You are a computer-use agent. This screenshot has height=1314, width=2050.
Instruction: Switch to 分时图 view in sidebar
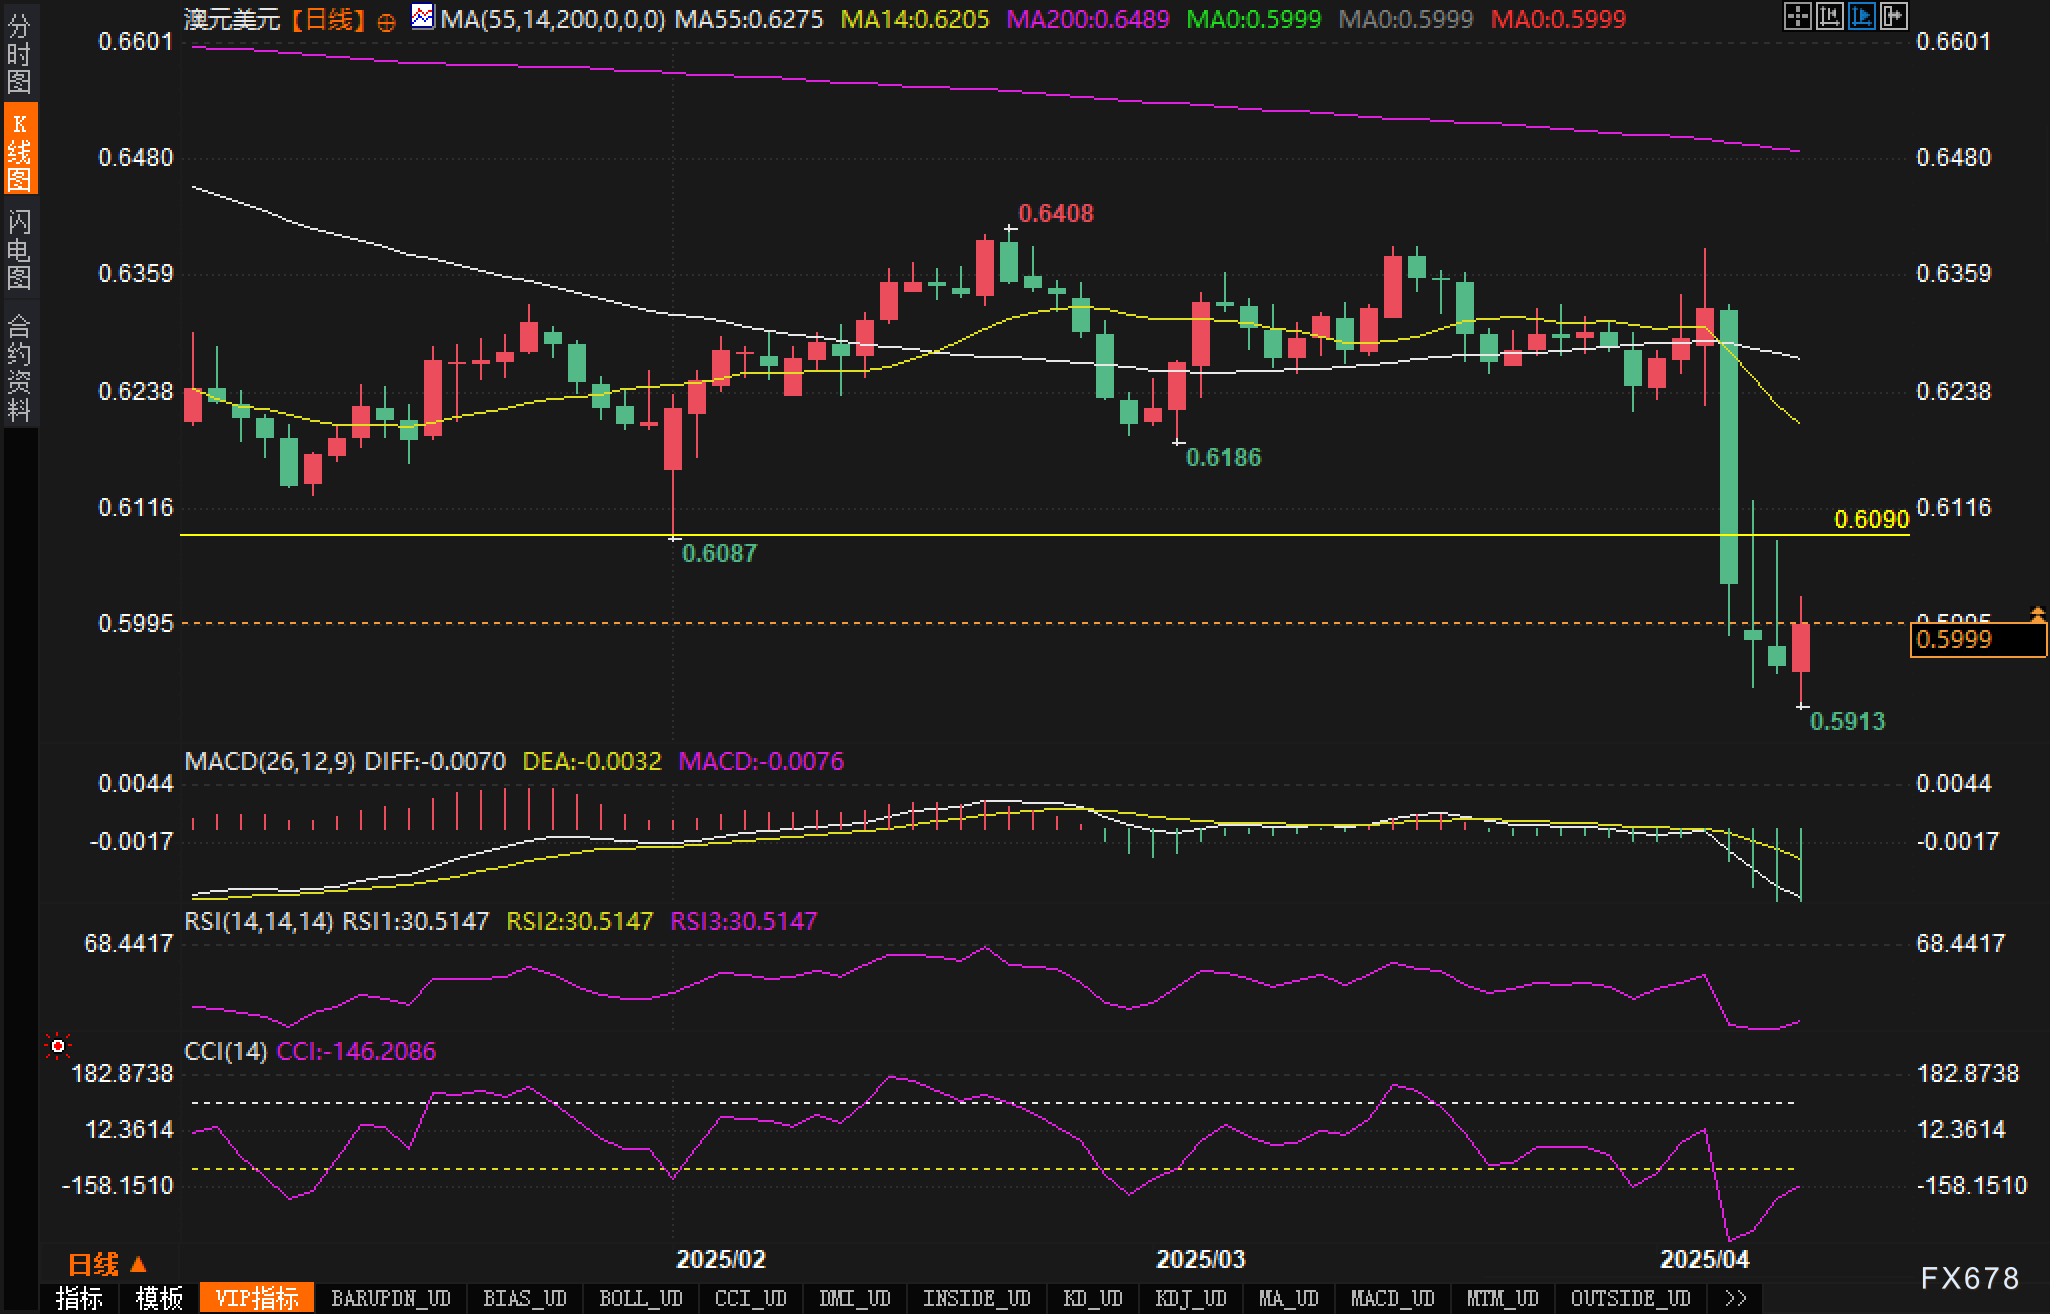pyautogui.click(x=19, y=52)
